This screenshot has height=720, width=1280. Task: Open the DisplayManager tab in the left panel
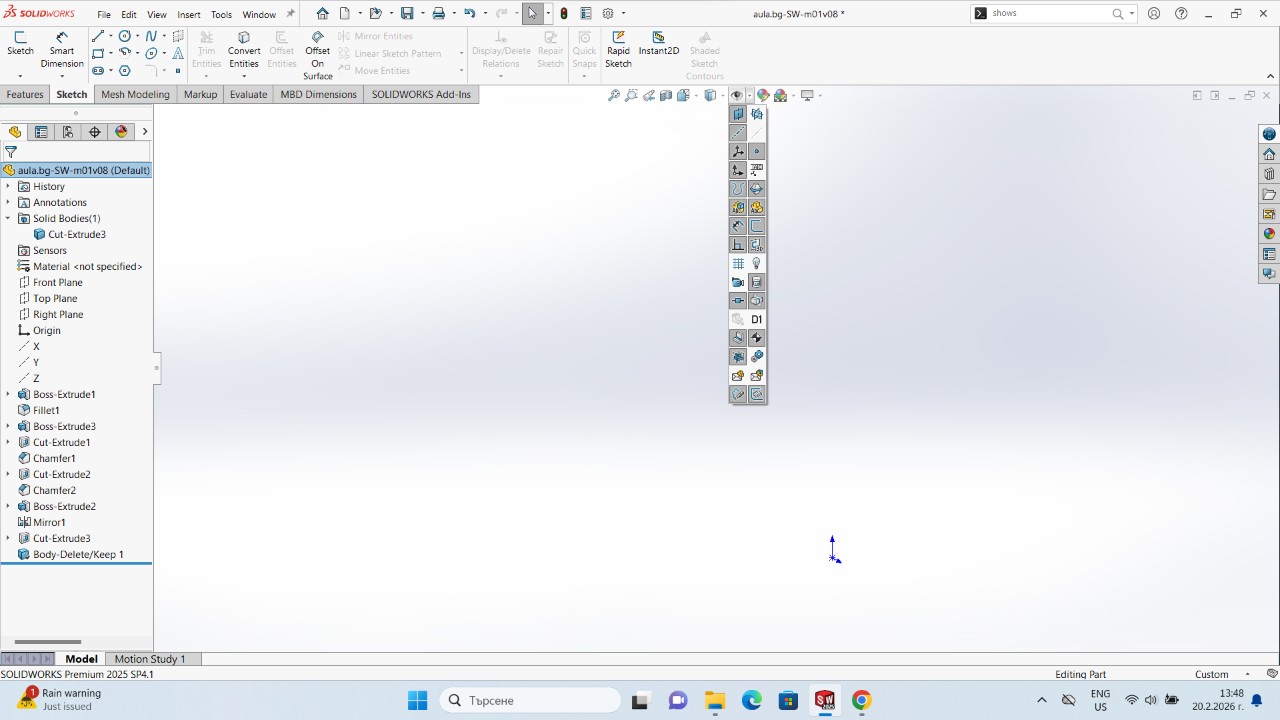[121, 132]
